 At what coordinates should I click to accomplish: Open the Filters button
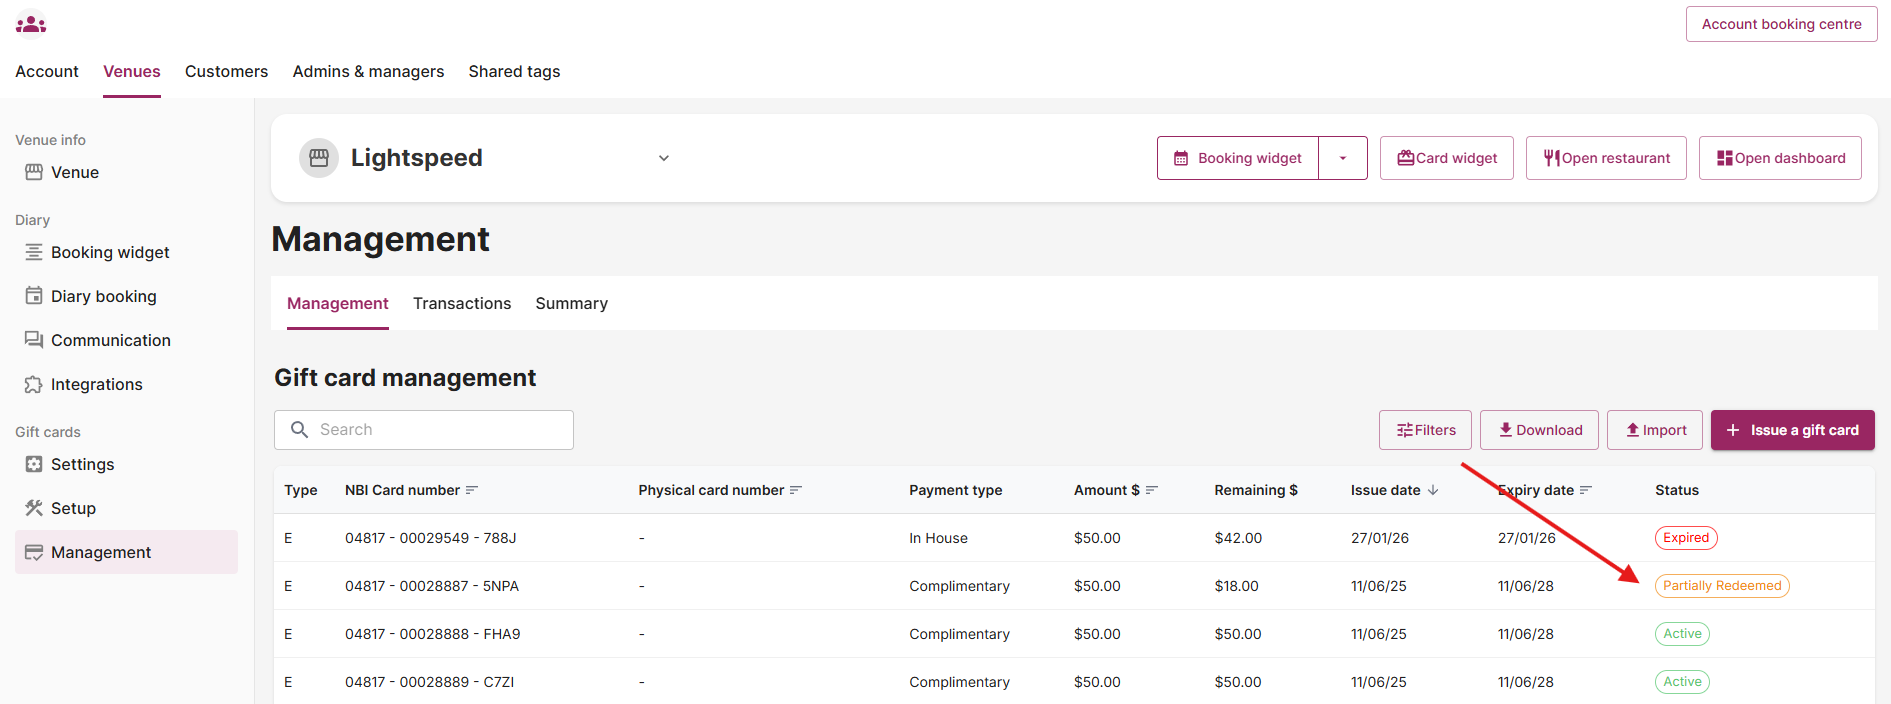pos(1425,430)
